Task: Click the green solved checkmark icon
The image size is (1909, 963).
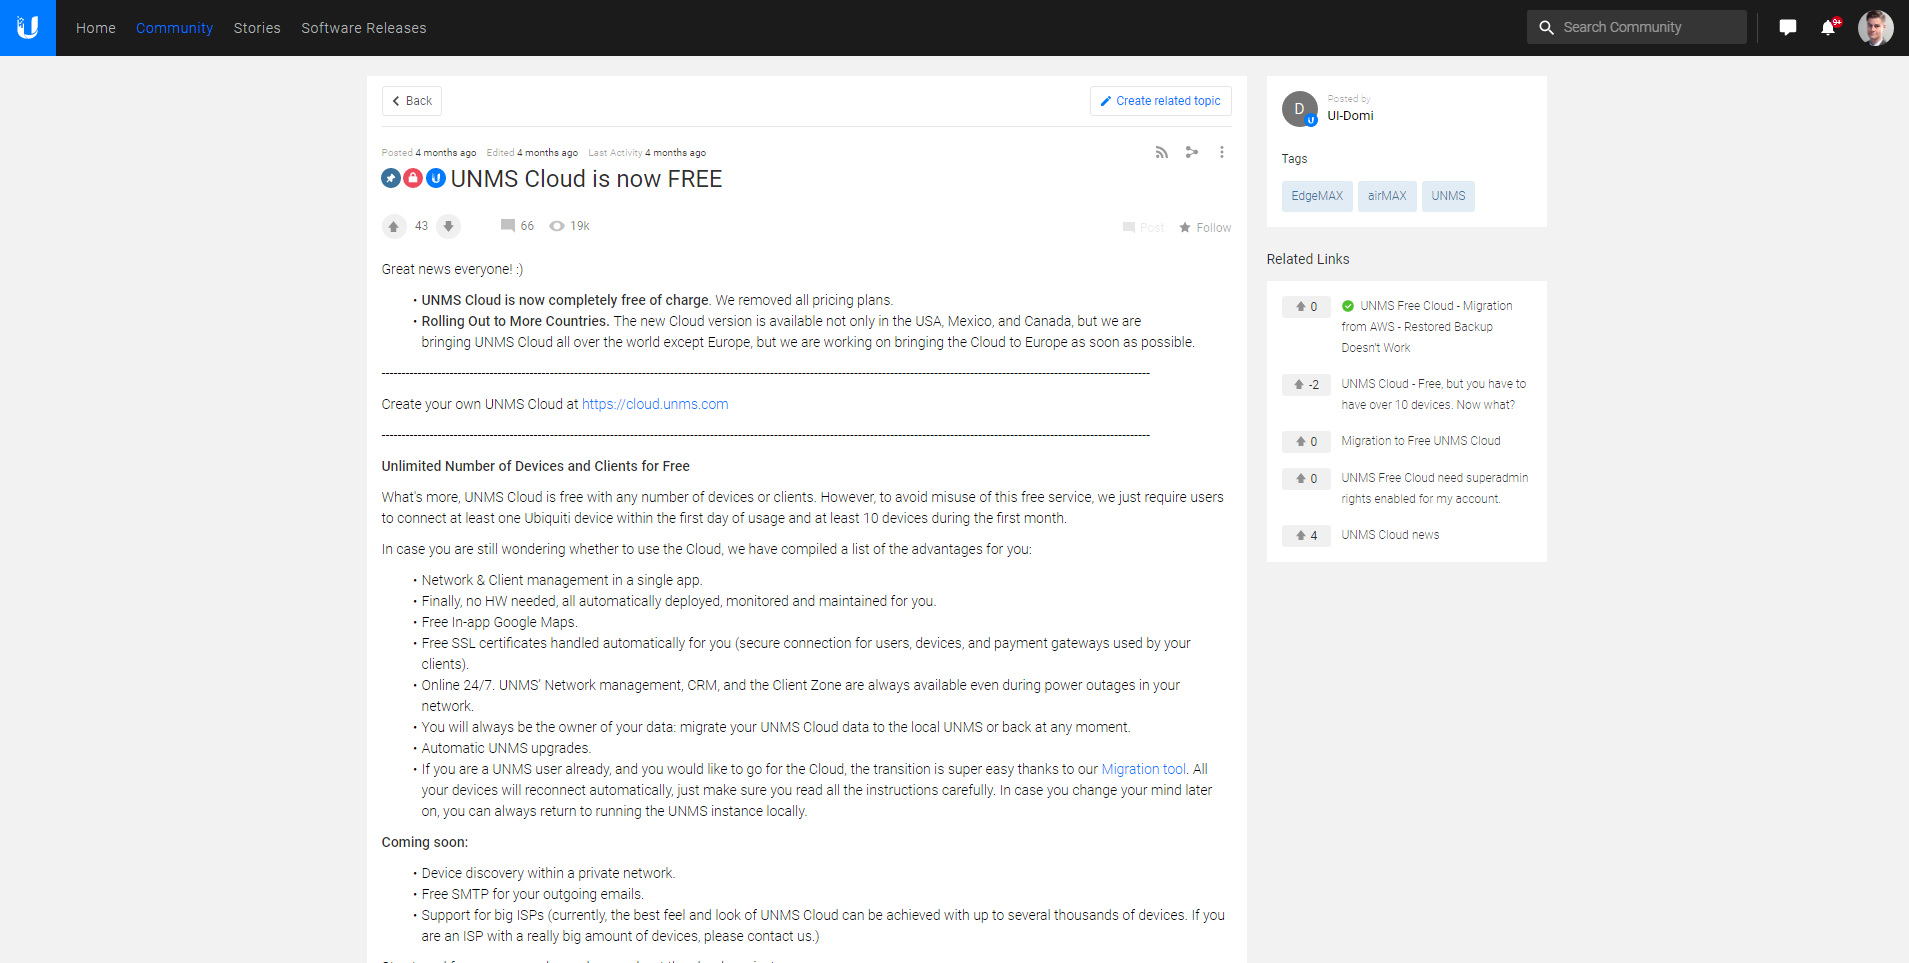Action: coord(1348,306)
